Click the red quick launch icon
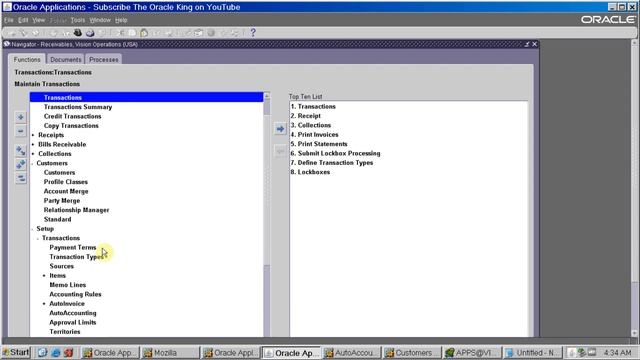Viewport: 640px width, 360px height. [69, 352]
